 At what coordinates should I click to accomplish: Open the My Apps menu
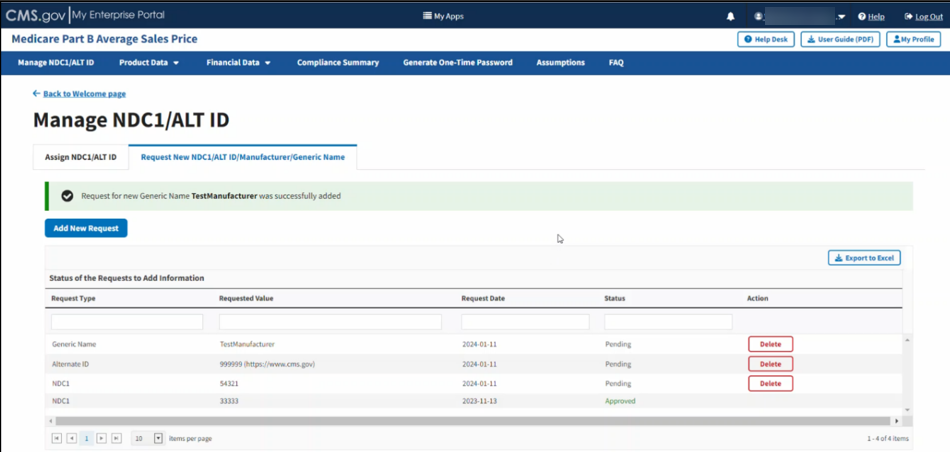click(x=443, y=16)
